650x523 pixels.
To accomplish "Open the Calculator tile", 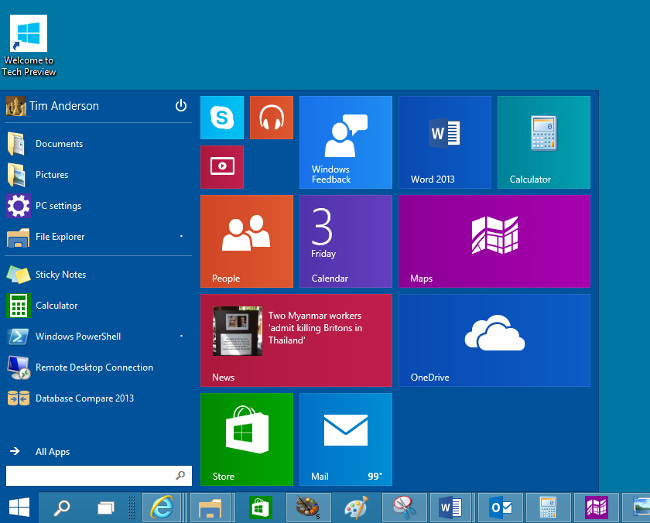I will pos(544,143).
